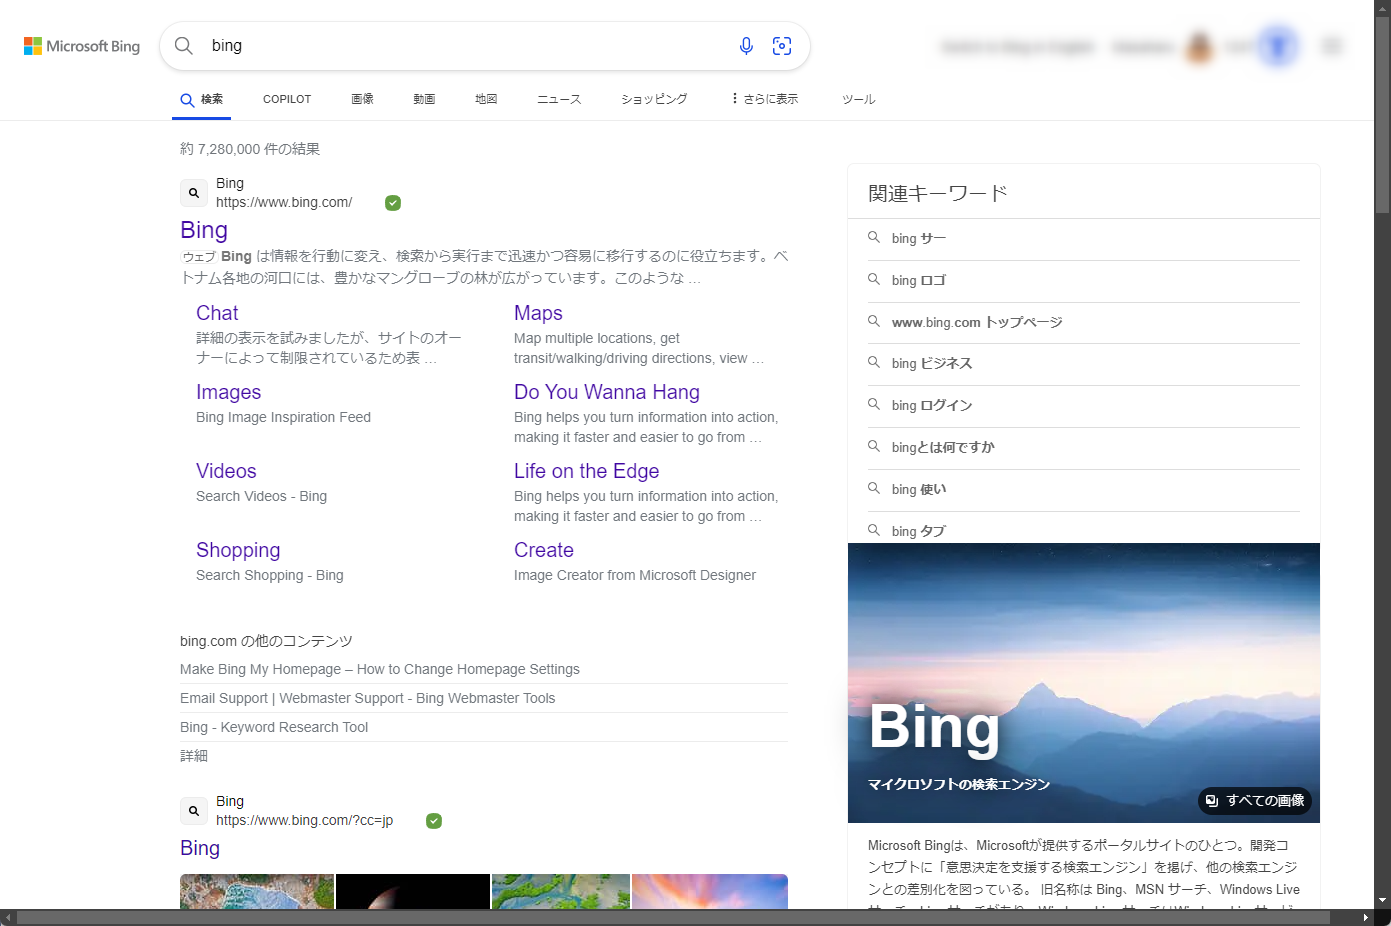Open 'Make Bing My Homepage' link
This screenshot has width=1391, height=926.
[x=380, y=669]
